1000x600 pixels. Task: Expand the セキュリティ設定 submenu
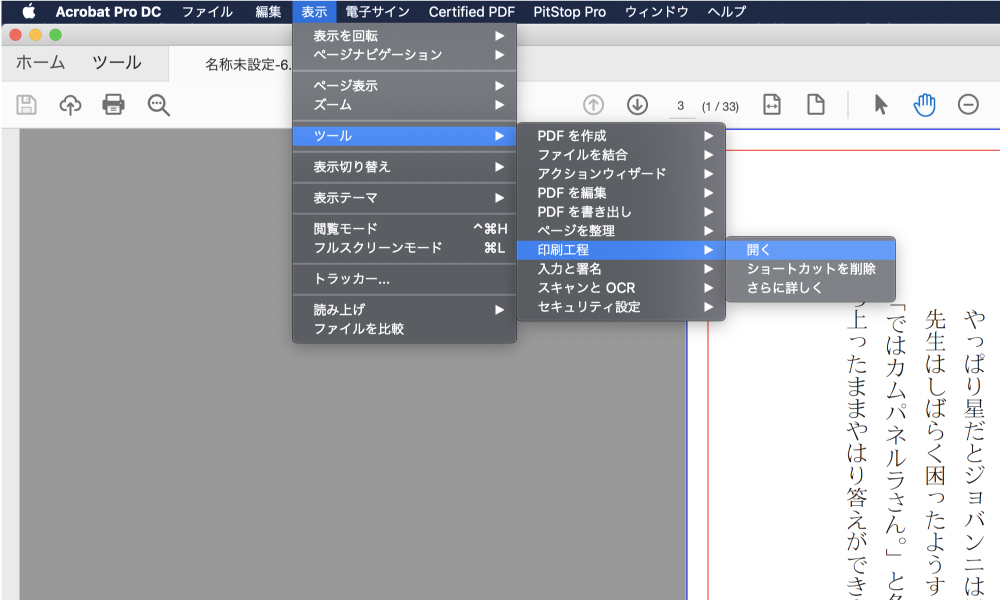[621, 307]
